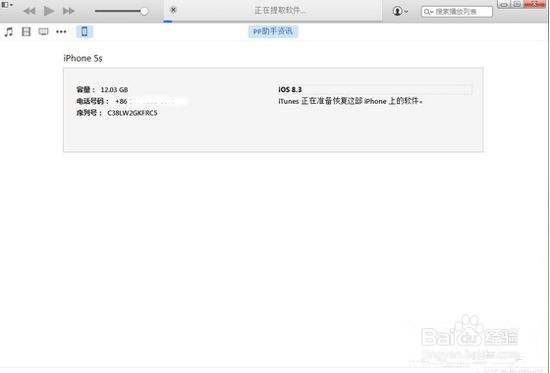This screenshot has height=373, width=550.
Task: Click the fast forward next track button
Action: (x=69, y=11)
